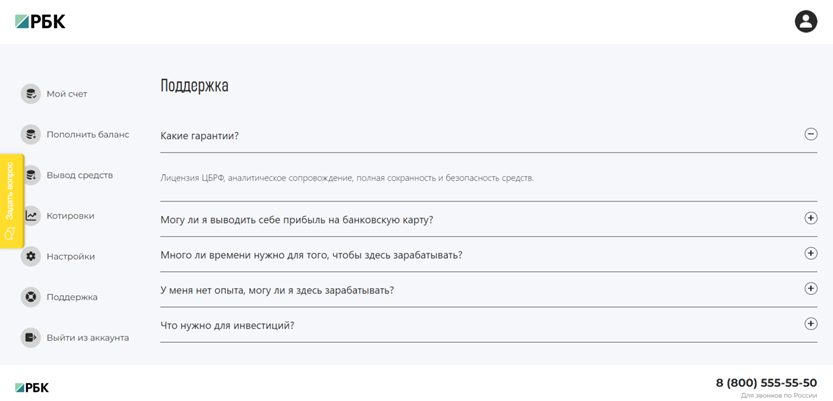Image resolution: width=833 pixels, height=401 pixels.
Task: Select Мой счет menu label
Action: click(67, 94)
